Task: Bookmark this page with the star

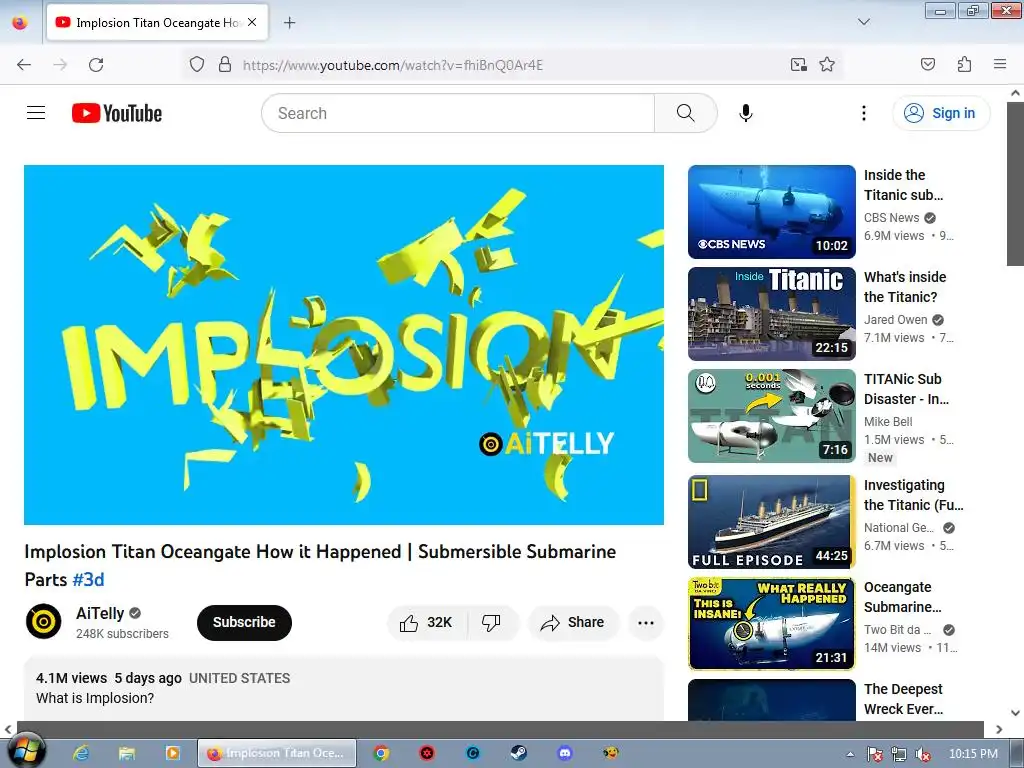Action: (827, 64)
